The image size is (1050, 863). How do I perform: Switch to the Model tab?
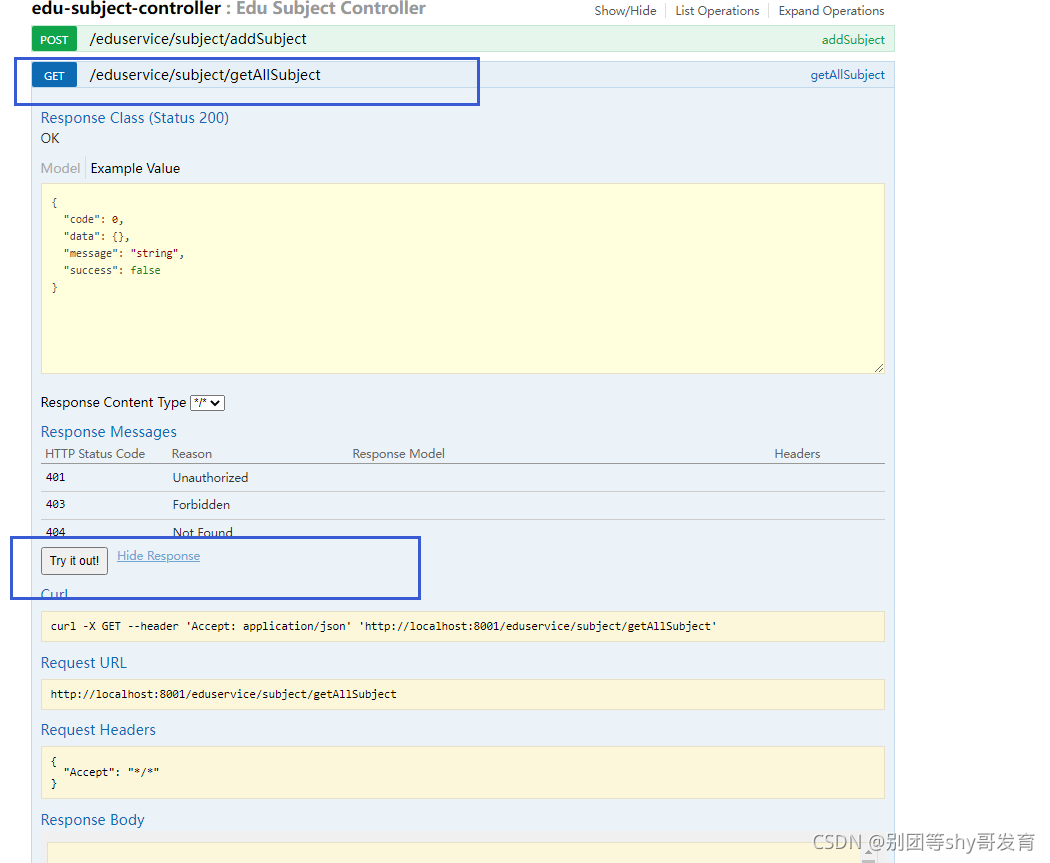point(60,168)
